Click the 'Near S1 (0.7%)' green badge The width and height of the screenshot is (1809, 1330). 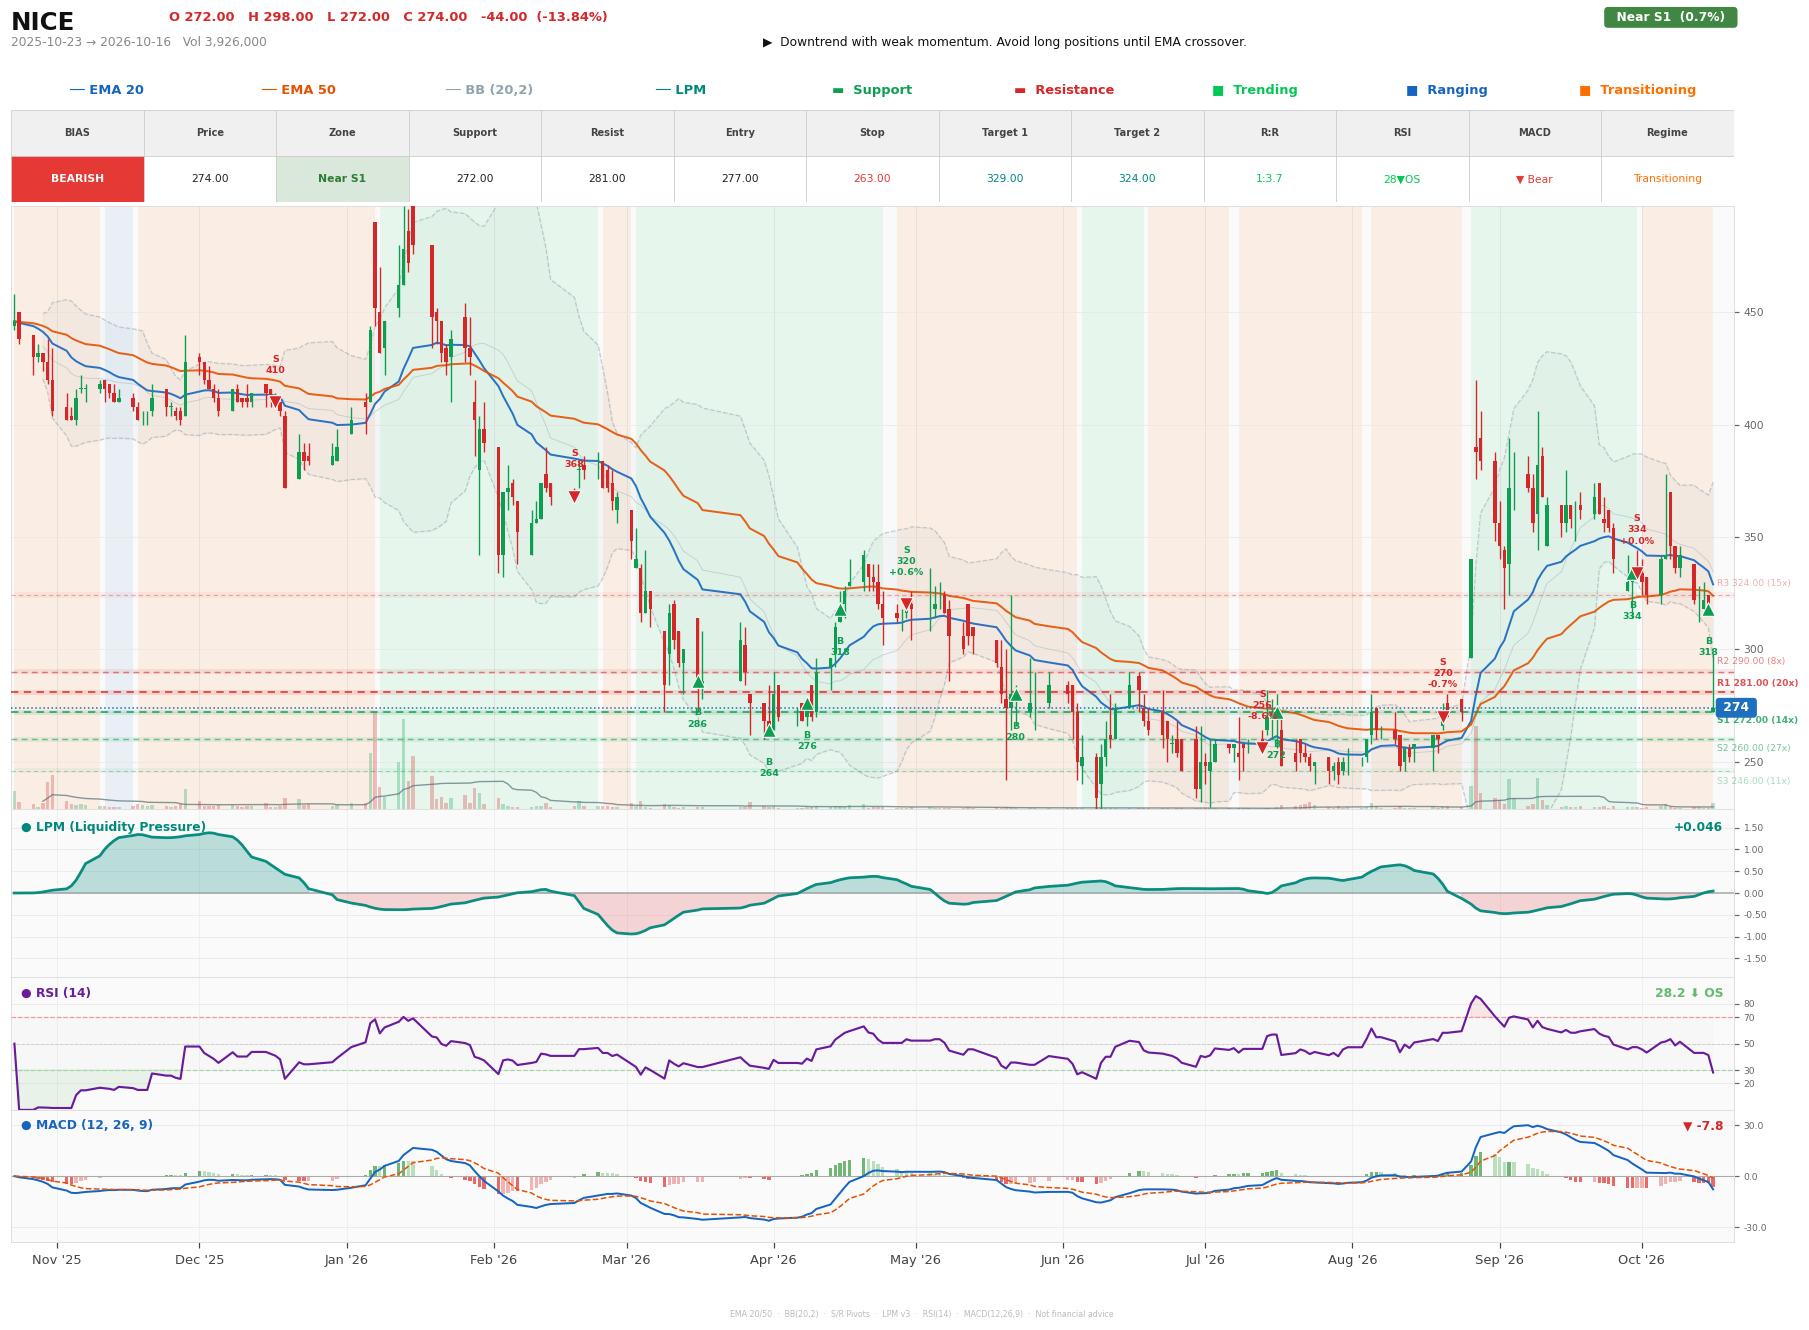[x=1670, y=17]
